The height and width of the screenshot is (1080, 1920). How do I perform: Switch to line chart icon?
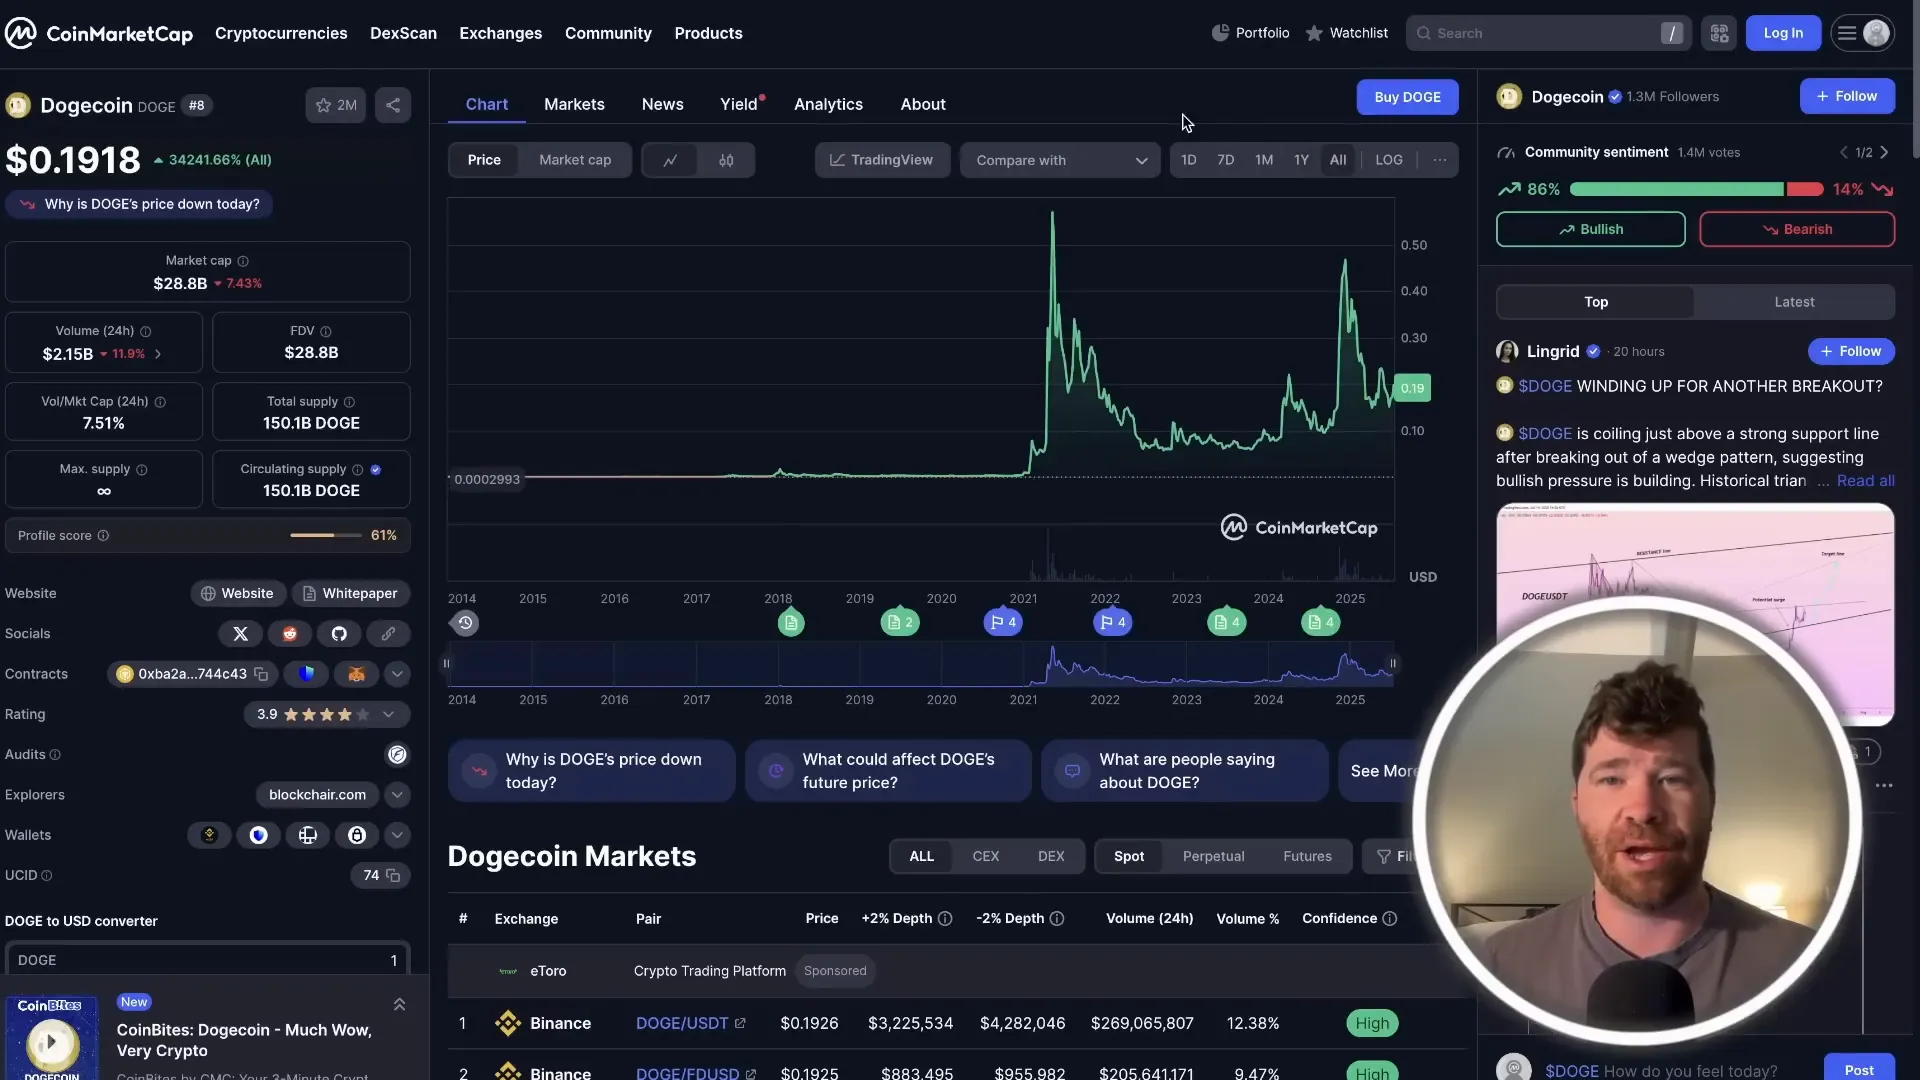(x=670, y=160)
